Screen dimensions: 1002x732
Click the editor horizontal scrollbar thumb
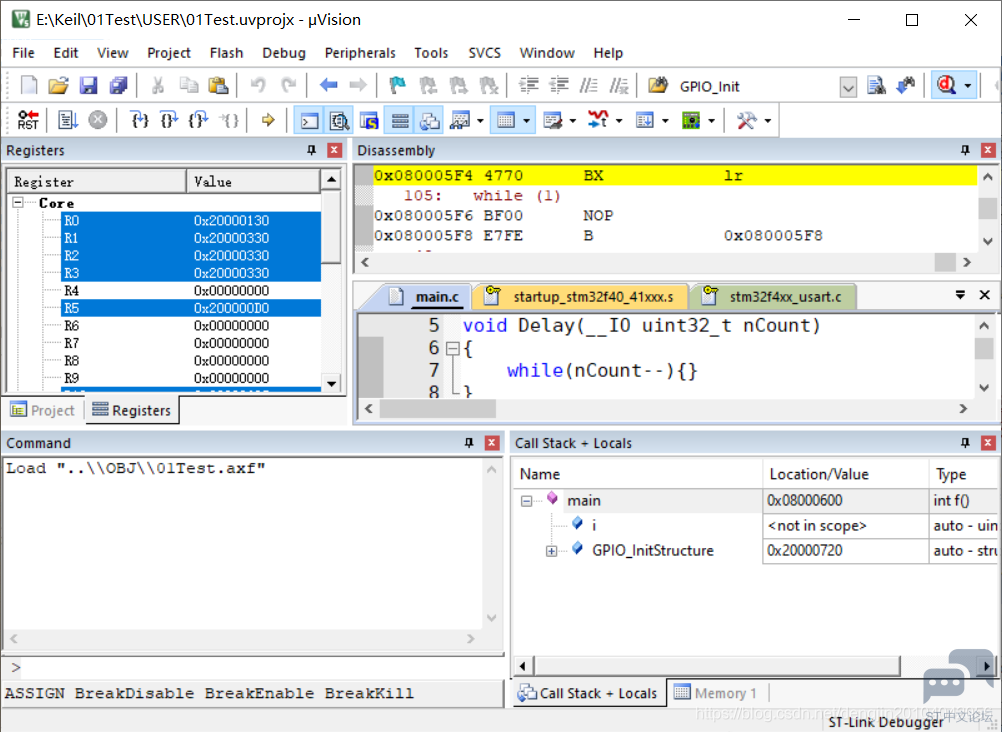tap(438, 409)
